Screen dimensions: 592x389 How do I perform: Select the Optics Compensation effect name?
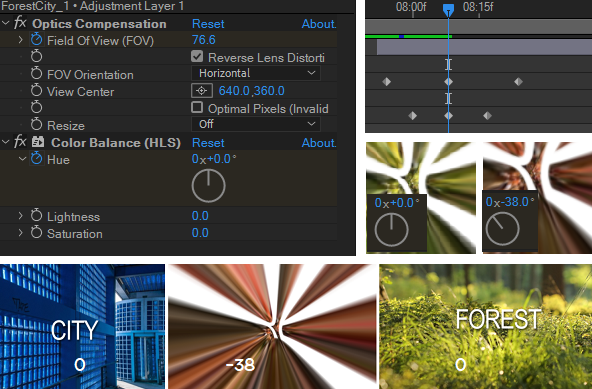(x=99, y=24)
